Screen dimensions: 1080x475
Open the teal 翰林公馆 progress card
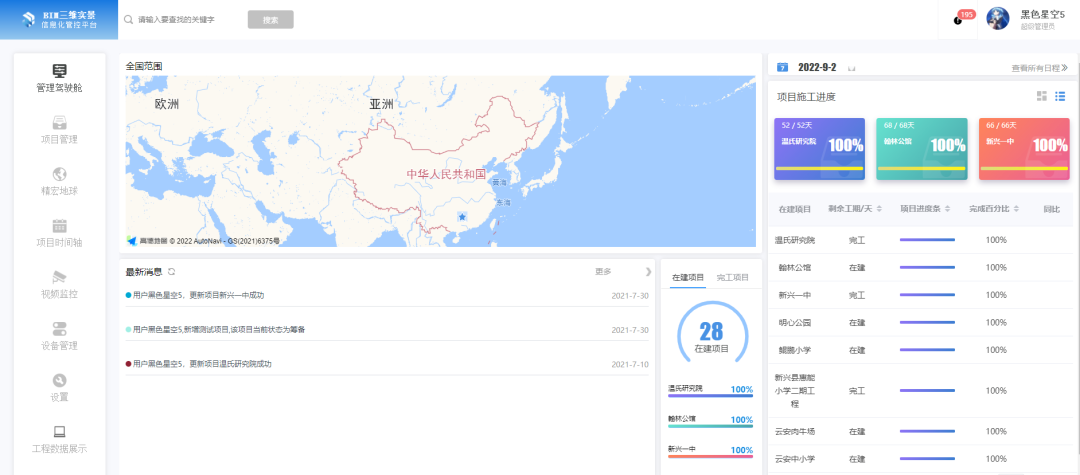[x=922, y=149]
